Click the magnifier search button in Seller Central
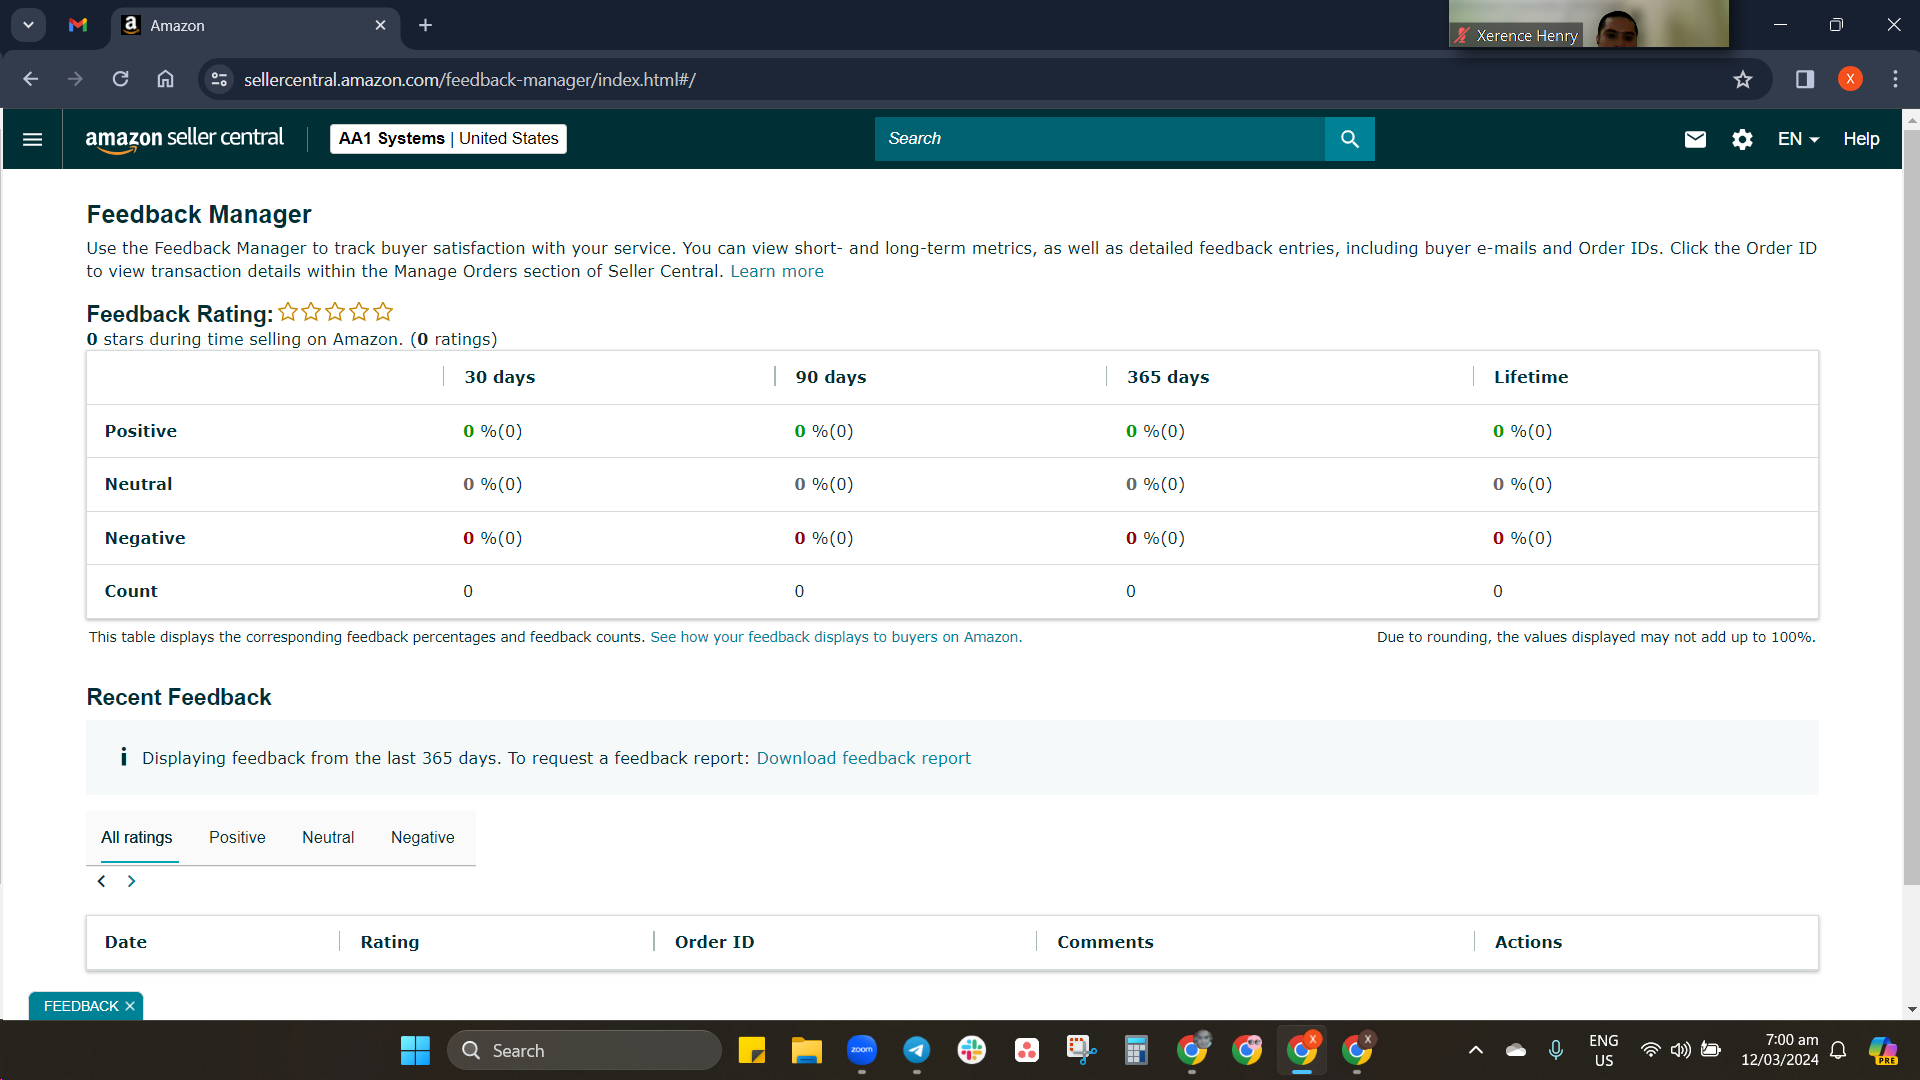 (x=1349, y=139)
